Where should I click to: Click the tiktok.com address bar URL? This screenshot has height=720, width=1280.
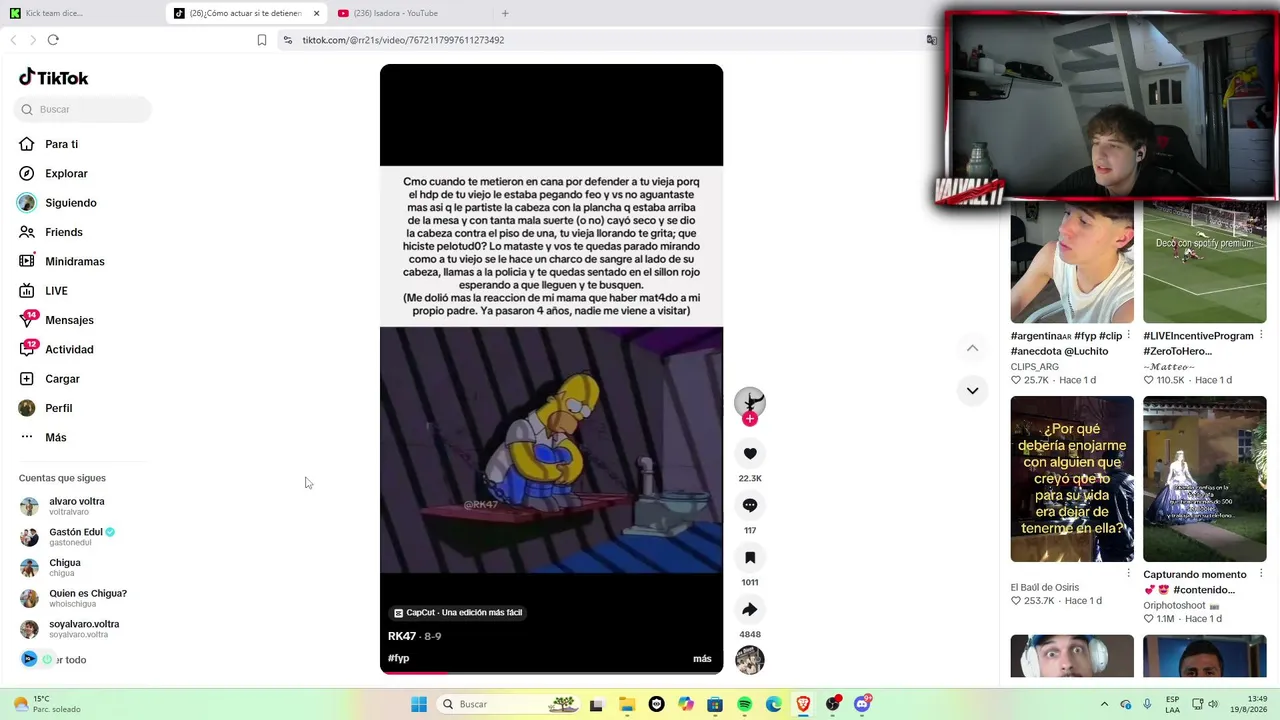403,40
